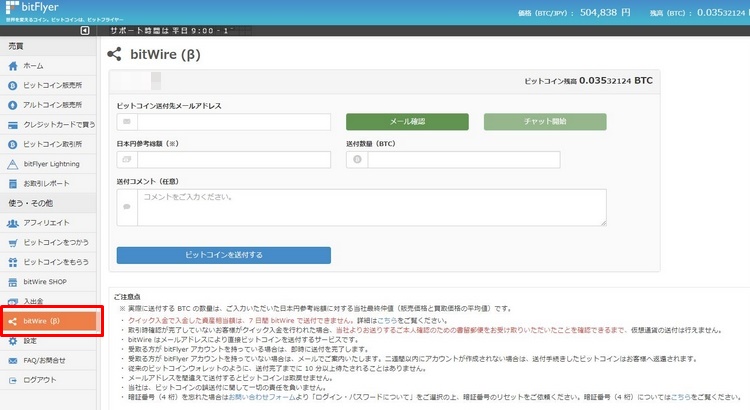Click the green メール確認 button

coord(407,122)
